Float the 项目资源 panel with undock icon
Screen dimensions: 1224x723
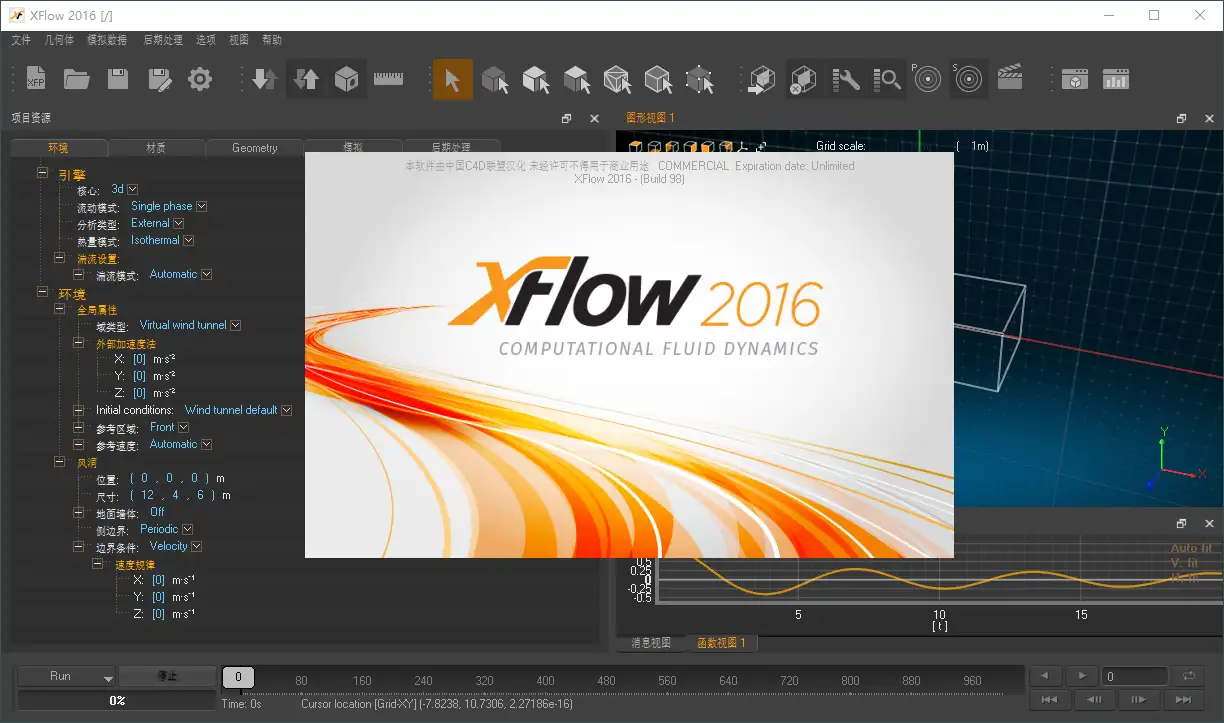click(567, 118)
